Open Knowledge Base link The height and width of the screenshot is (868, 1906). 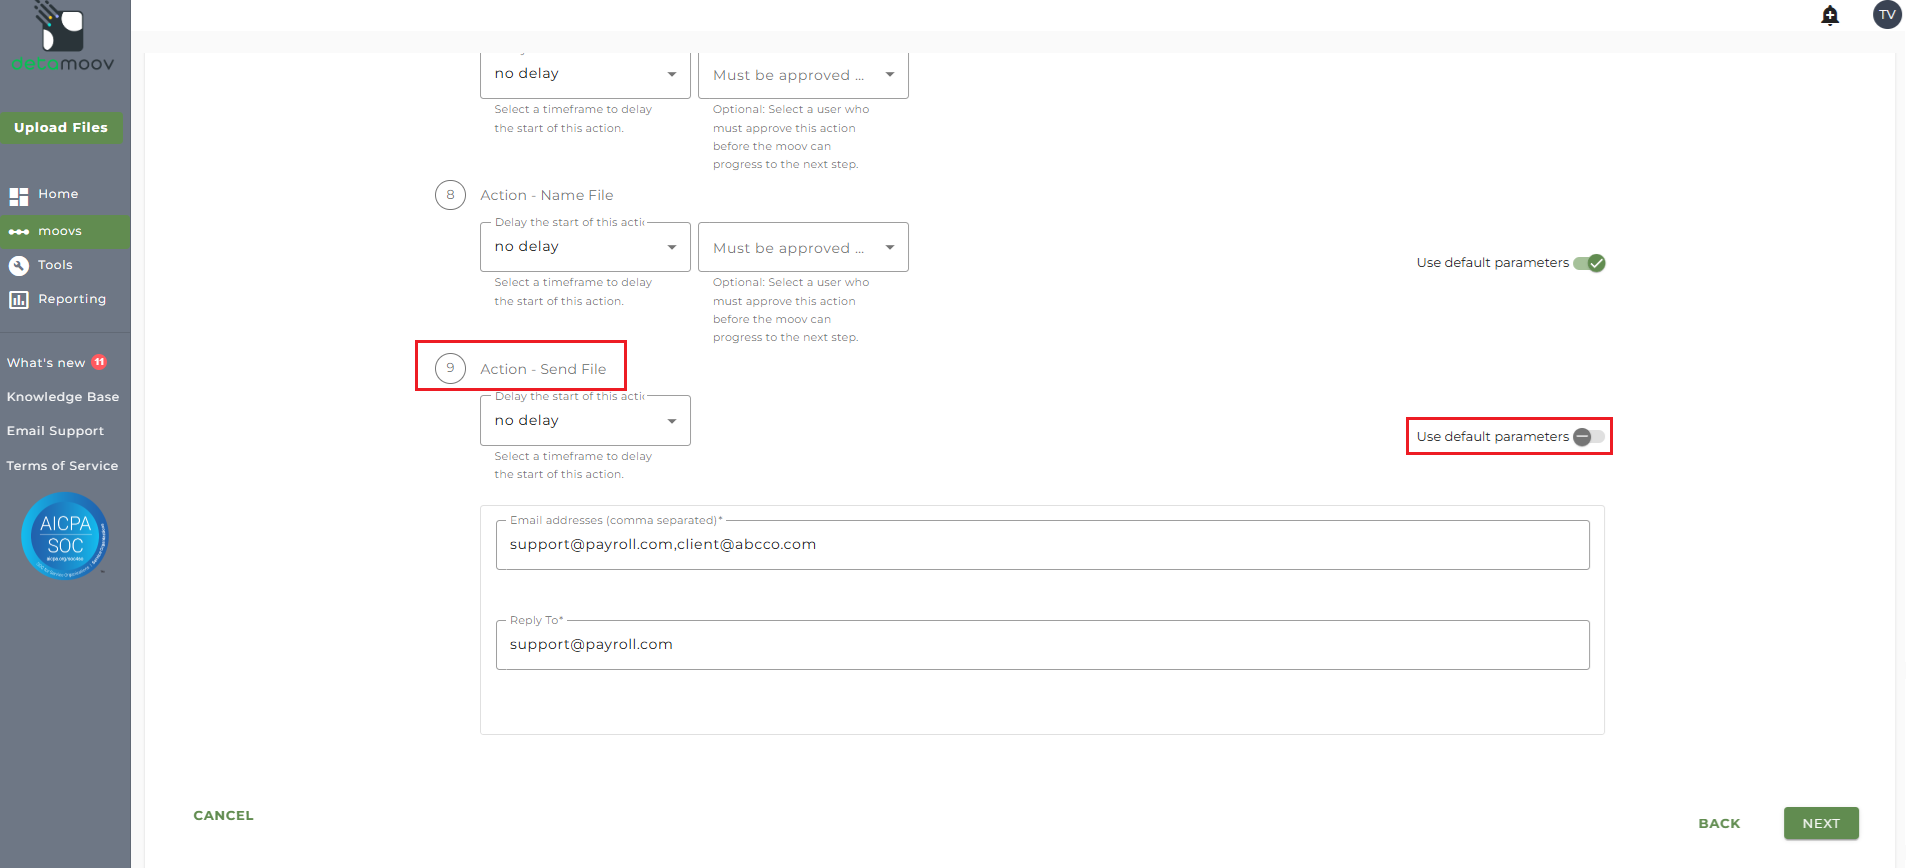pos(63,397)
